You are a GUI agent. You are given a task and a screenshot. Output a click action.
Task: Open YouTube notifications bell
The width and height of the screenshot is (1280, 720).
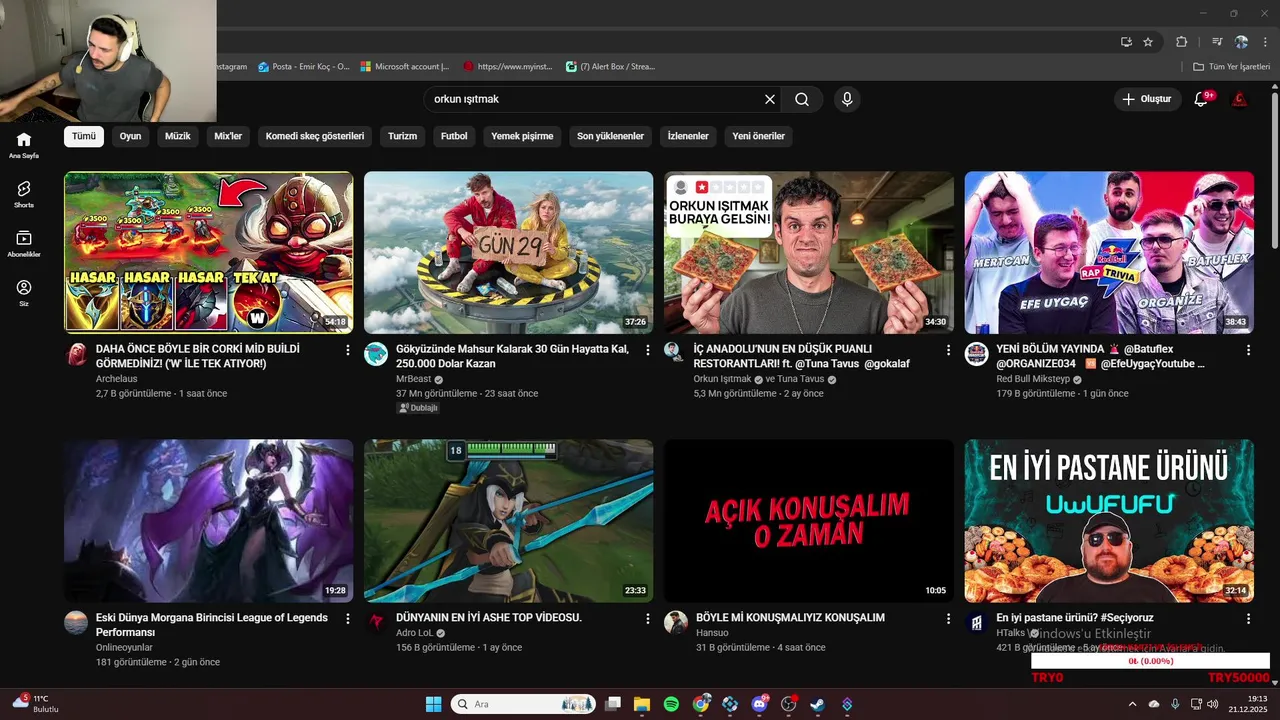(1201, 99)
